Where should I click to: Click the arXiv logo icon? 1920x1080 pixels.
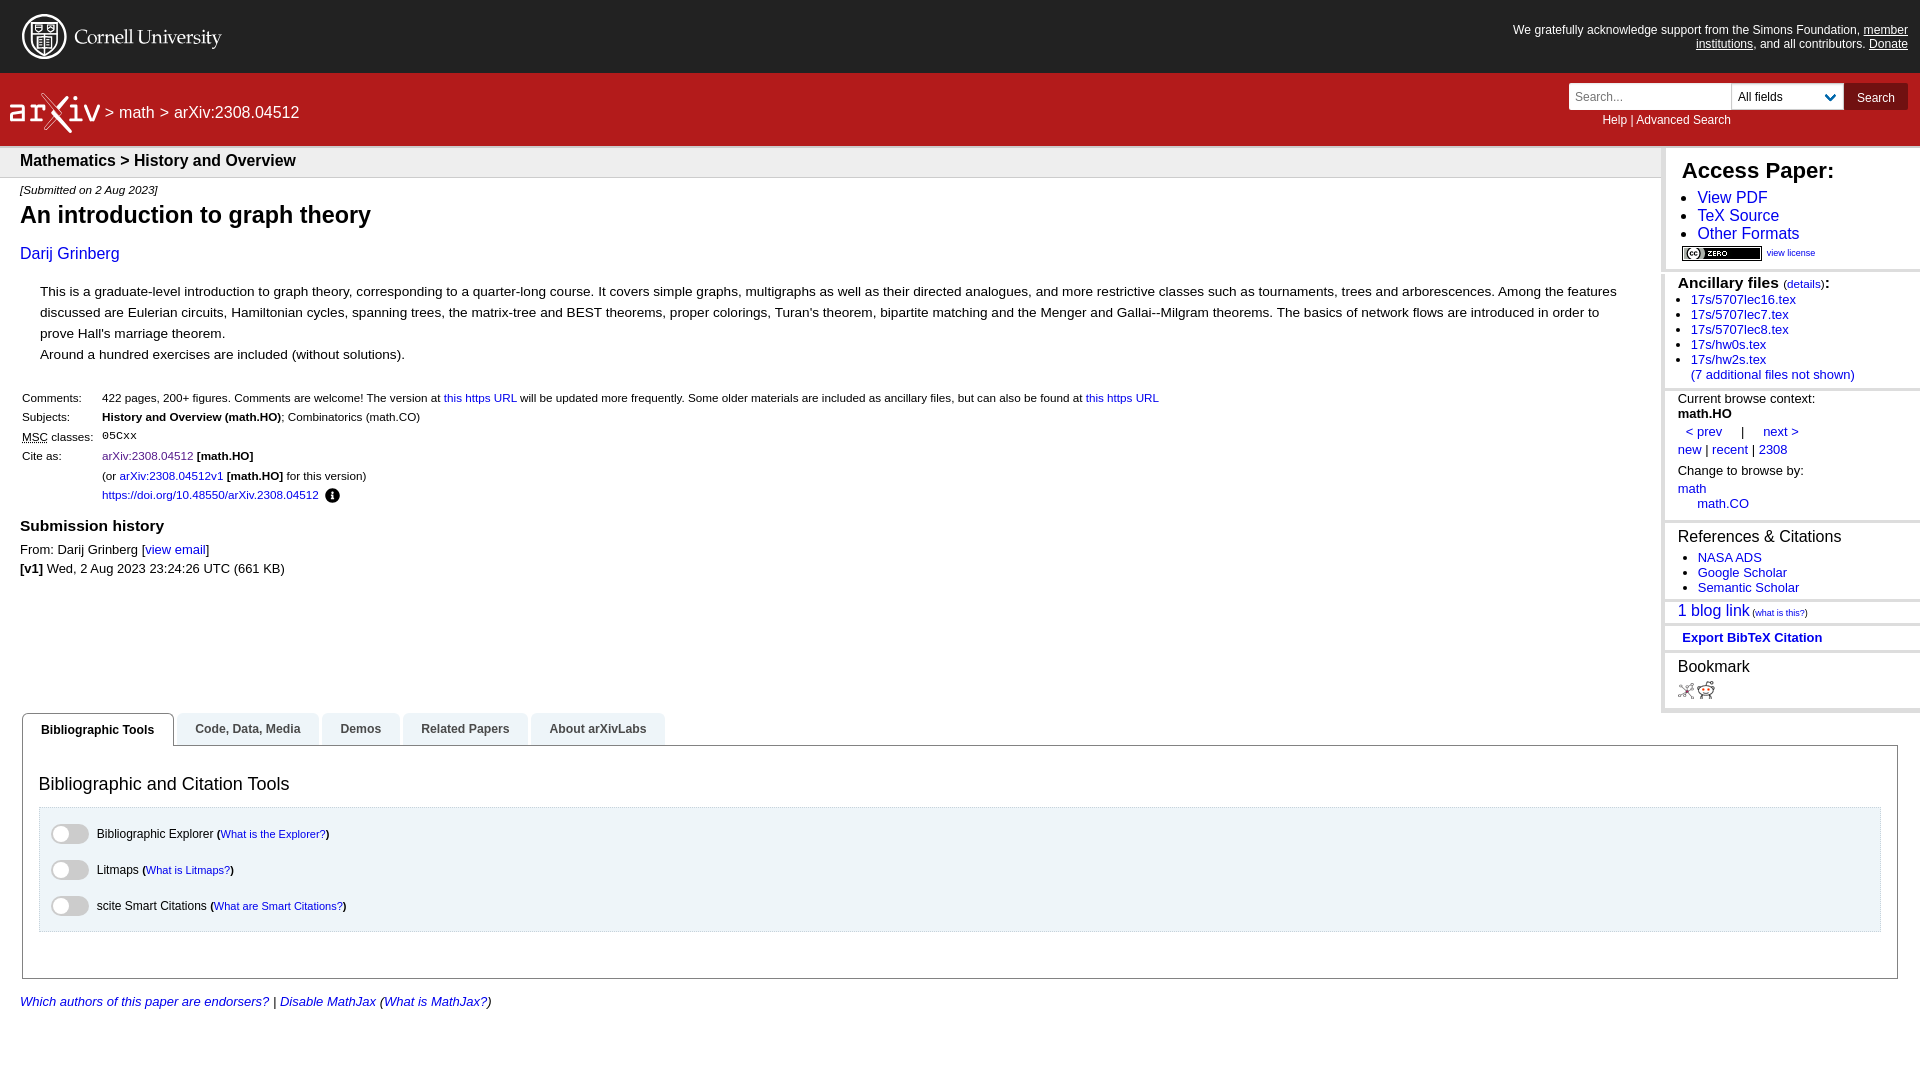pos(54,112)
